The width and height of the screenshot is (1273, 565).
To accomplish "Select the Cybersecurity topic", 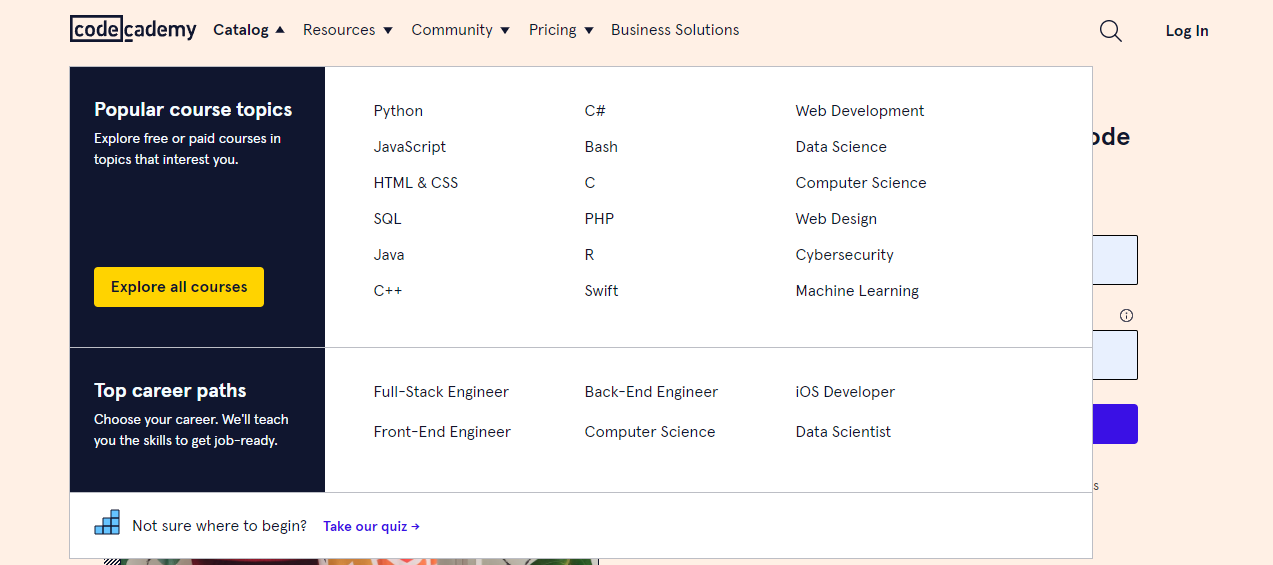I will click(845, 255).
